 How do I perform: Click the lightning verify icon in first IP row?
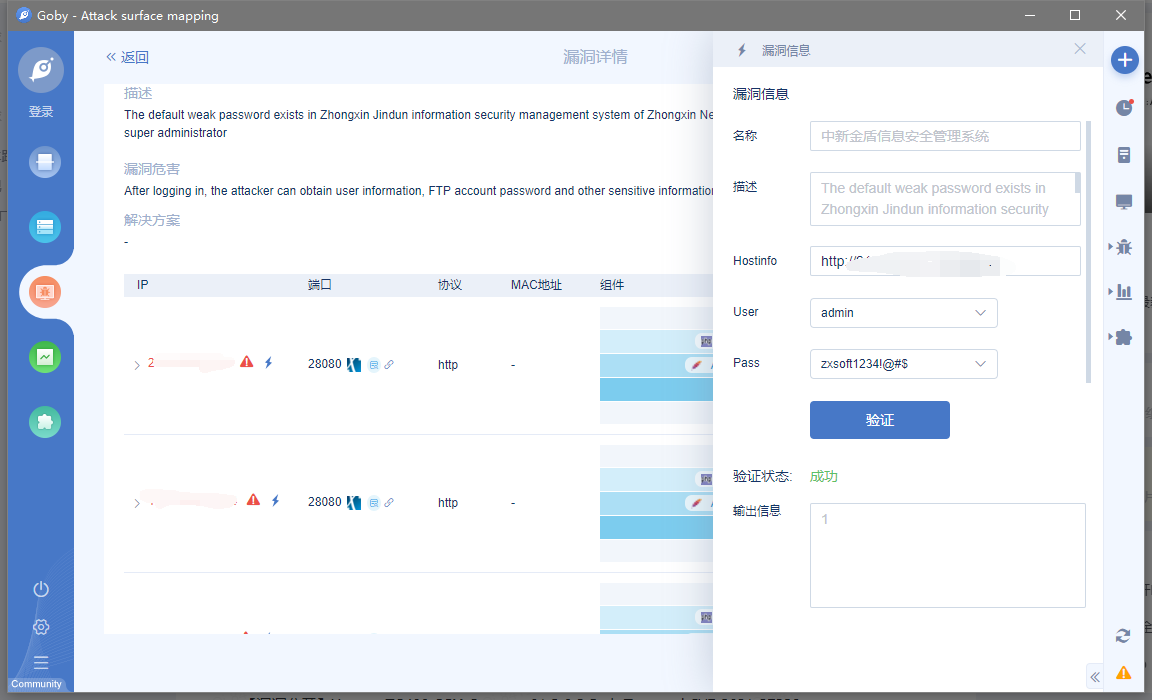(x=268, y=363)
